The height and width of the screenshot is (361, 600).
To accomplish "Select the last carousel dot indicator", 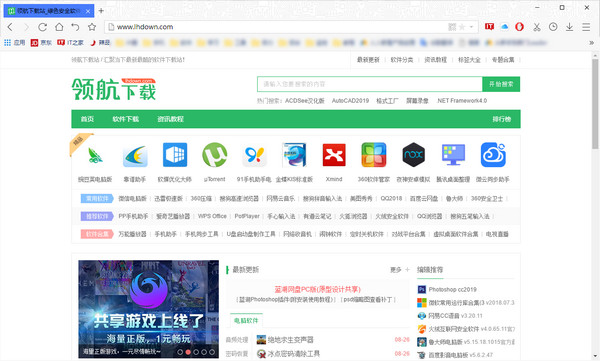I will [212, 352].
